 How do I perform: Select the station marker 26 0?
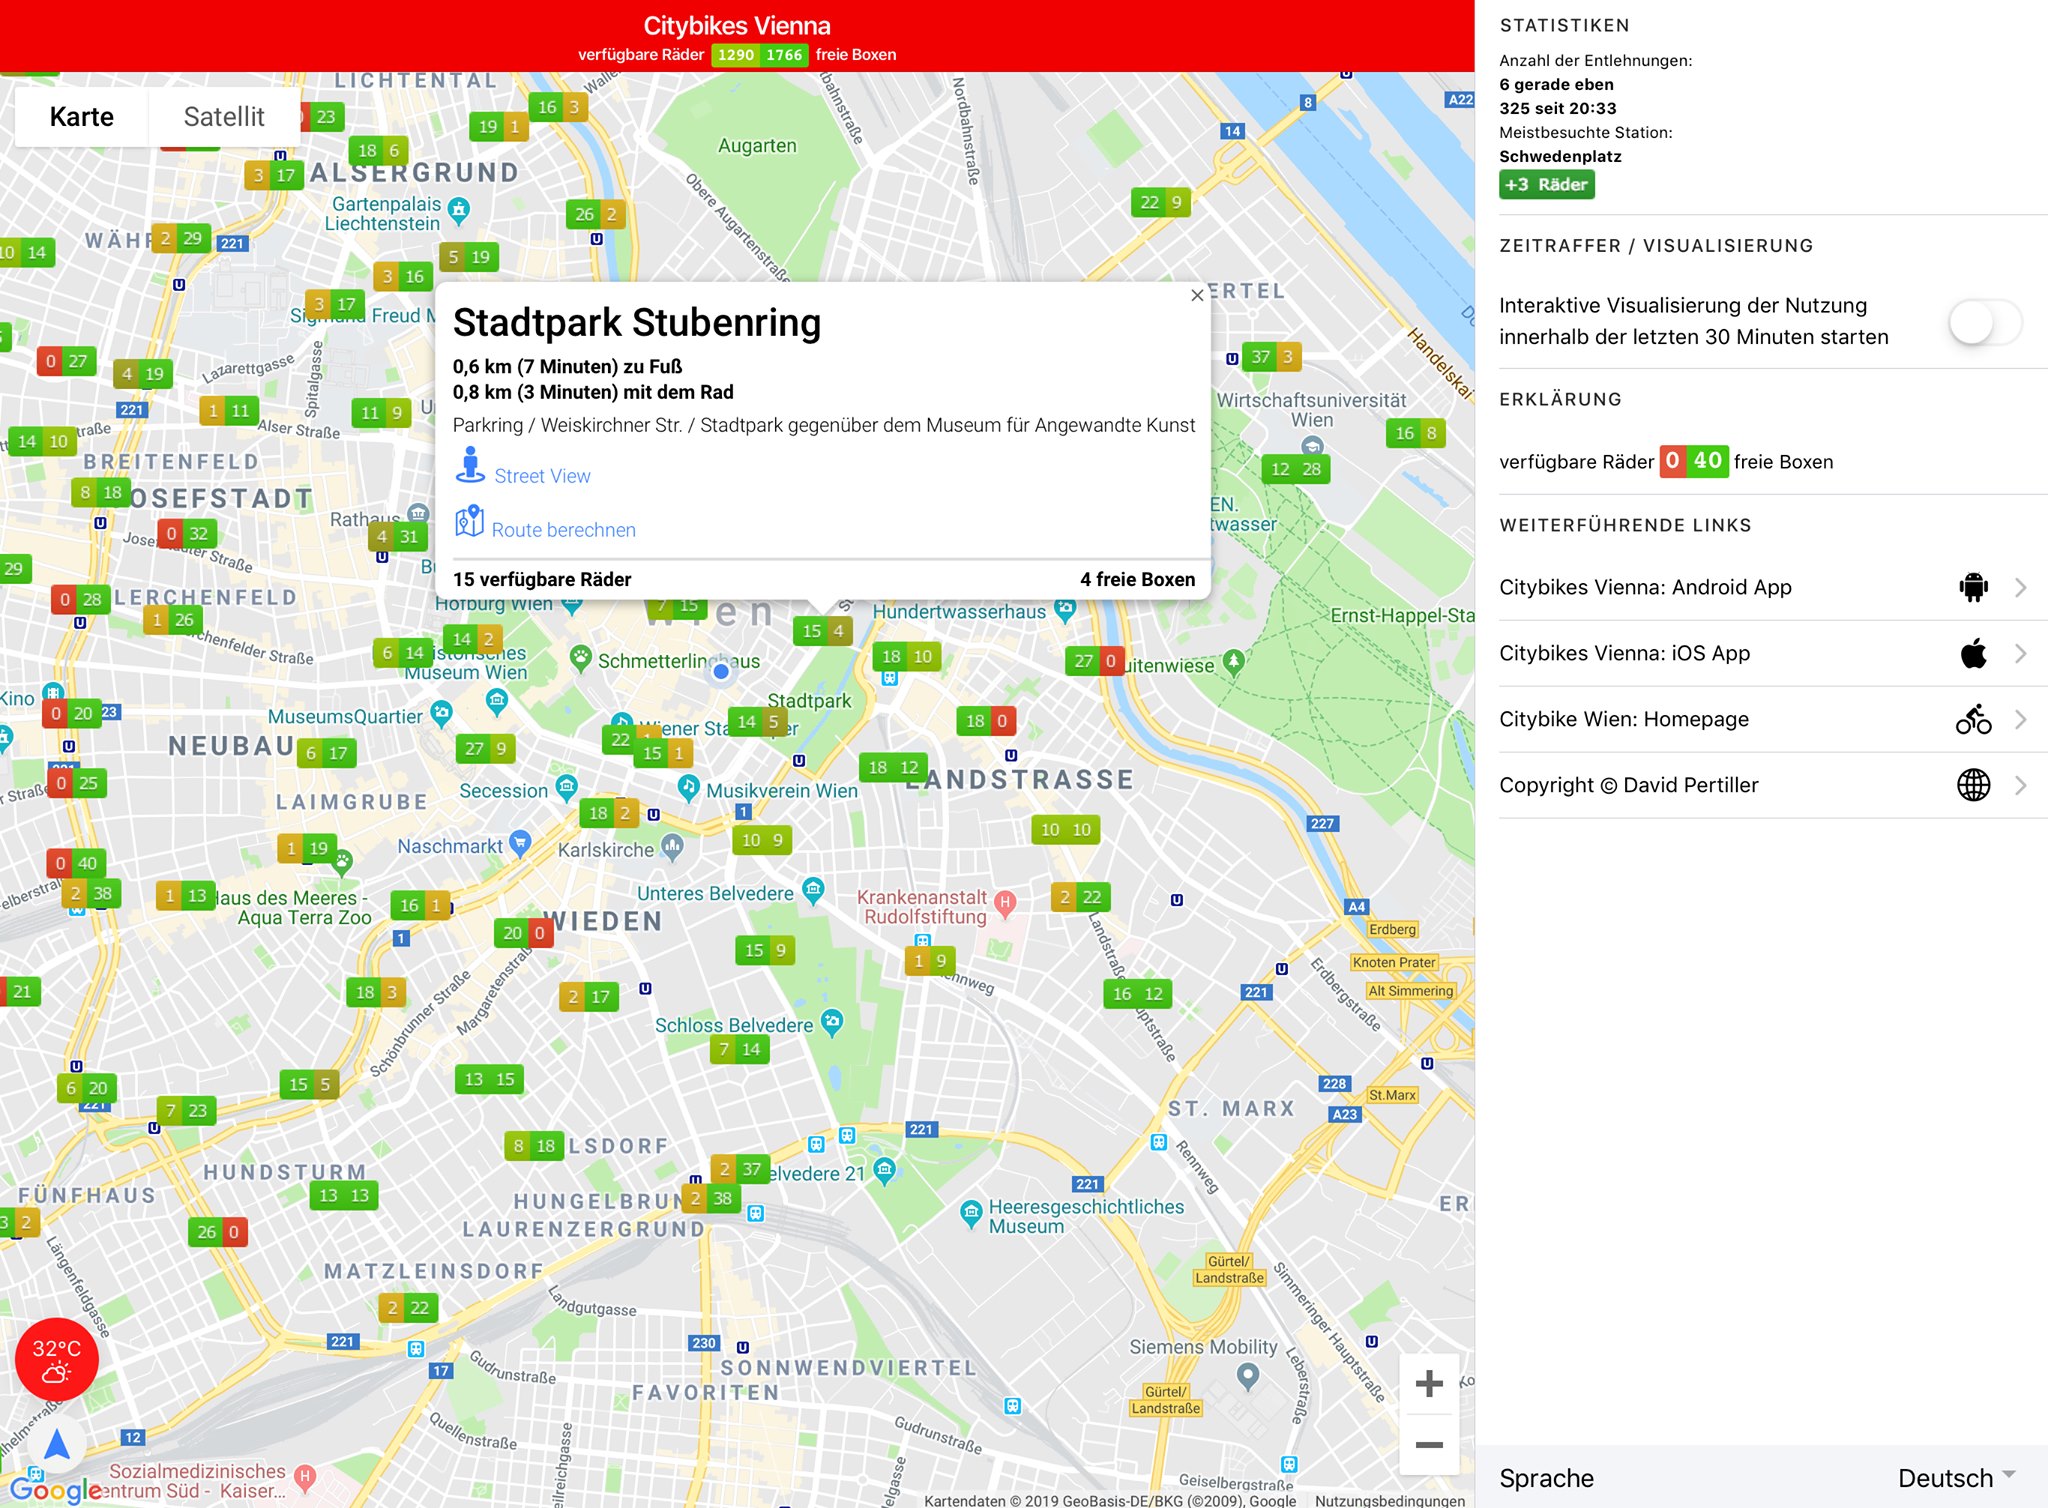pyautogui.click(x=218, y=1232)
